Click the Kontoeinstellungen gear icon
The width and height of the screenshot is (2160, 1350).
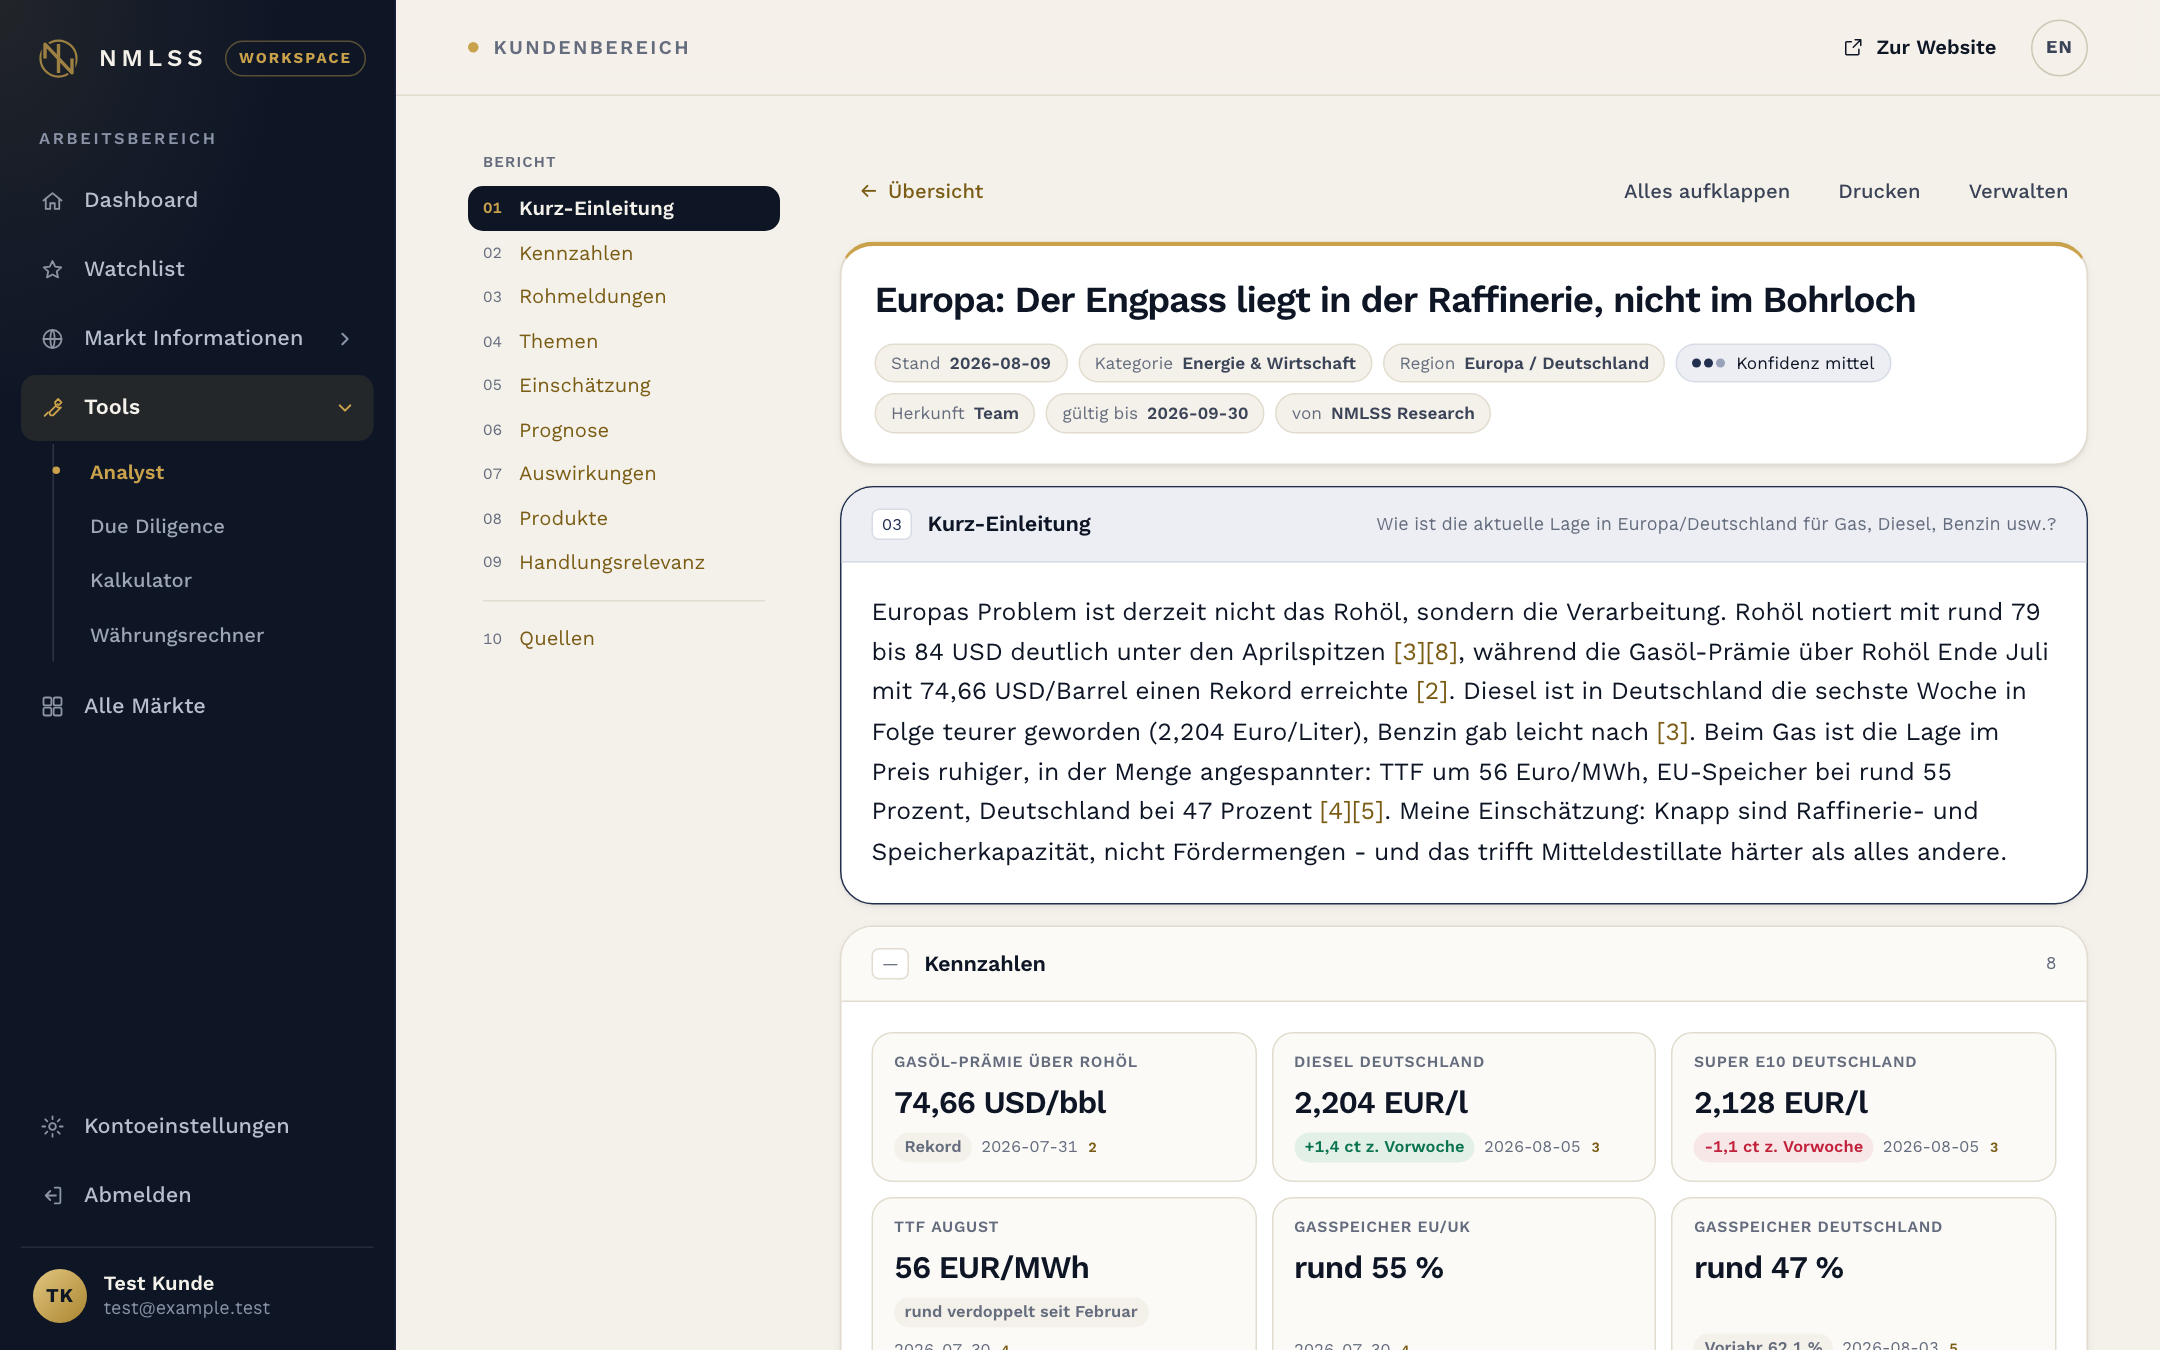point(53,1127)
